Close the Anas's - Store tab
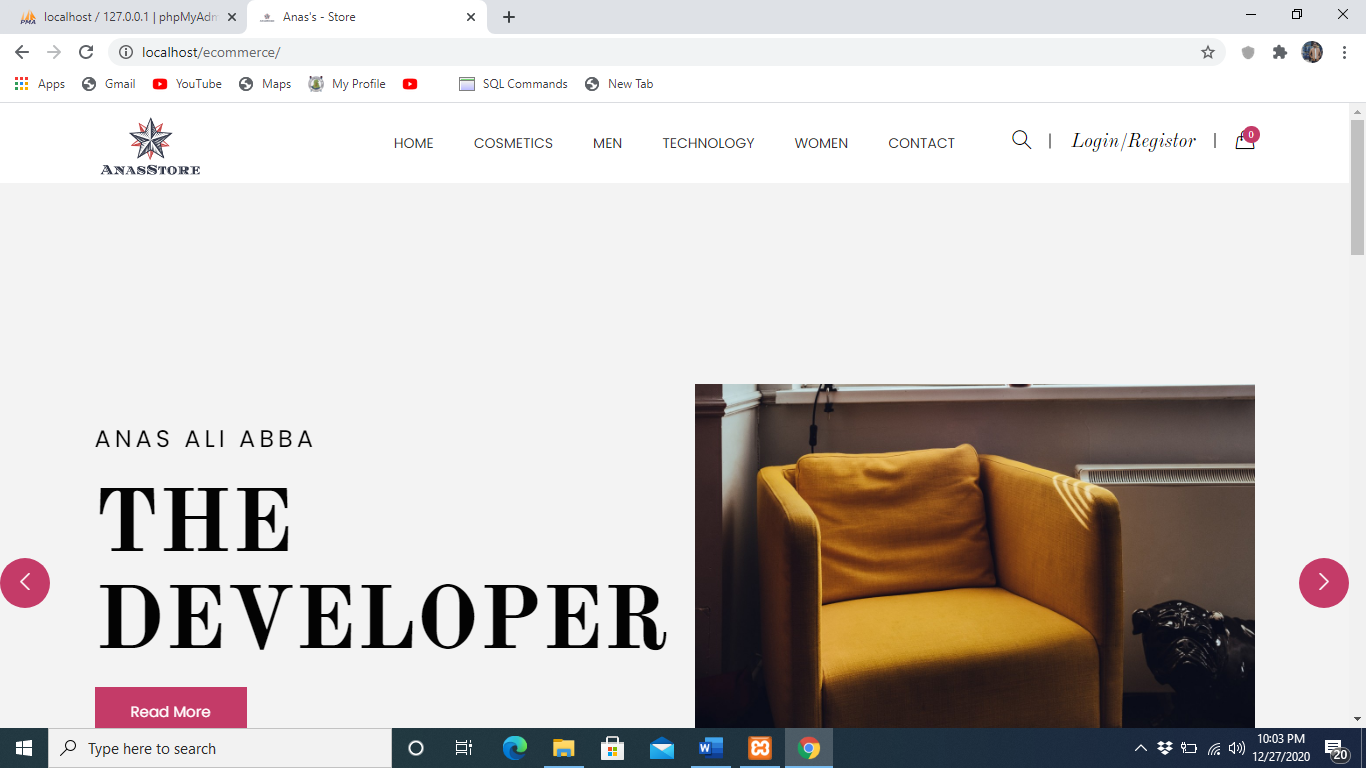Image resolution: width=1366 pixels, height=768 pixels. pyautogui.click(x=471, y=17)
